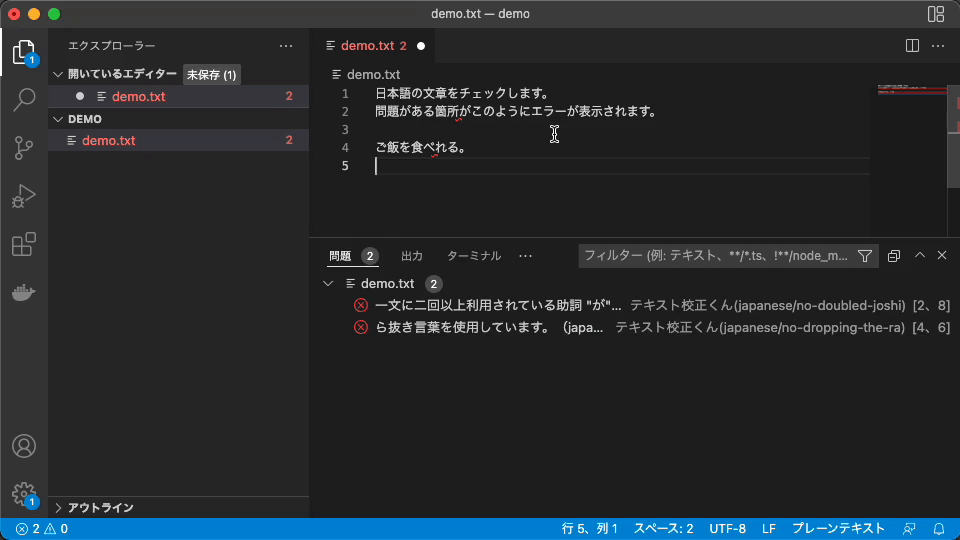Open the Docker view icon

click(24, 293)
